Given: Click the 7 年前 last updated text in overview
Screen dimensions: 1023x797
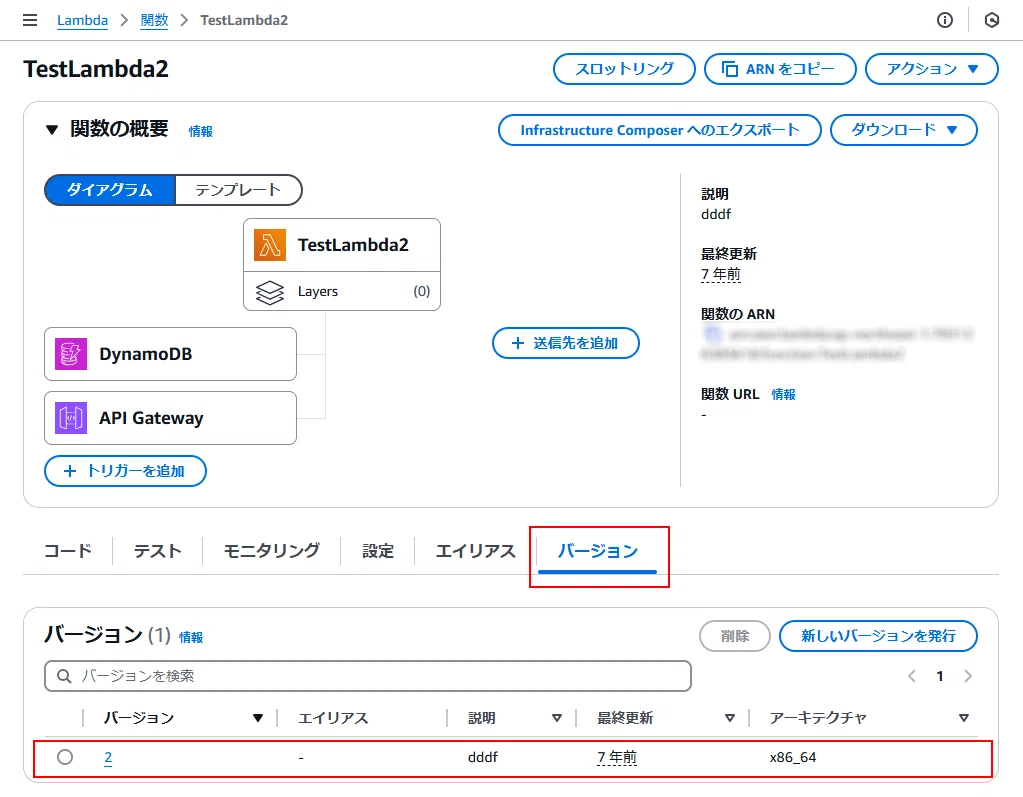Looking at the screenshot, I should (721, 274).
